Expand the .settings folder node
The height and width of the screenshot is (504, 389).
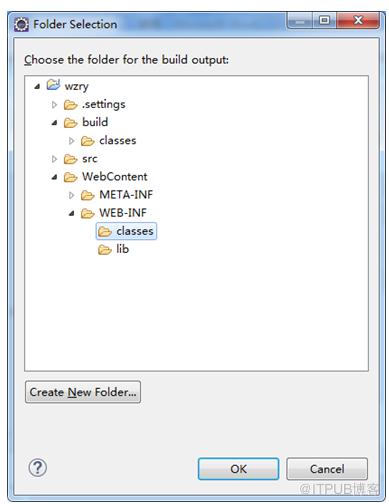(x=54, y=105)
